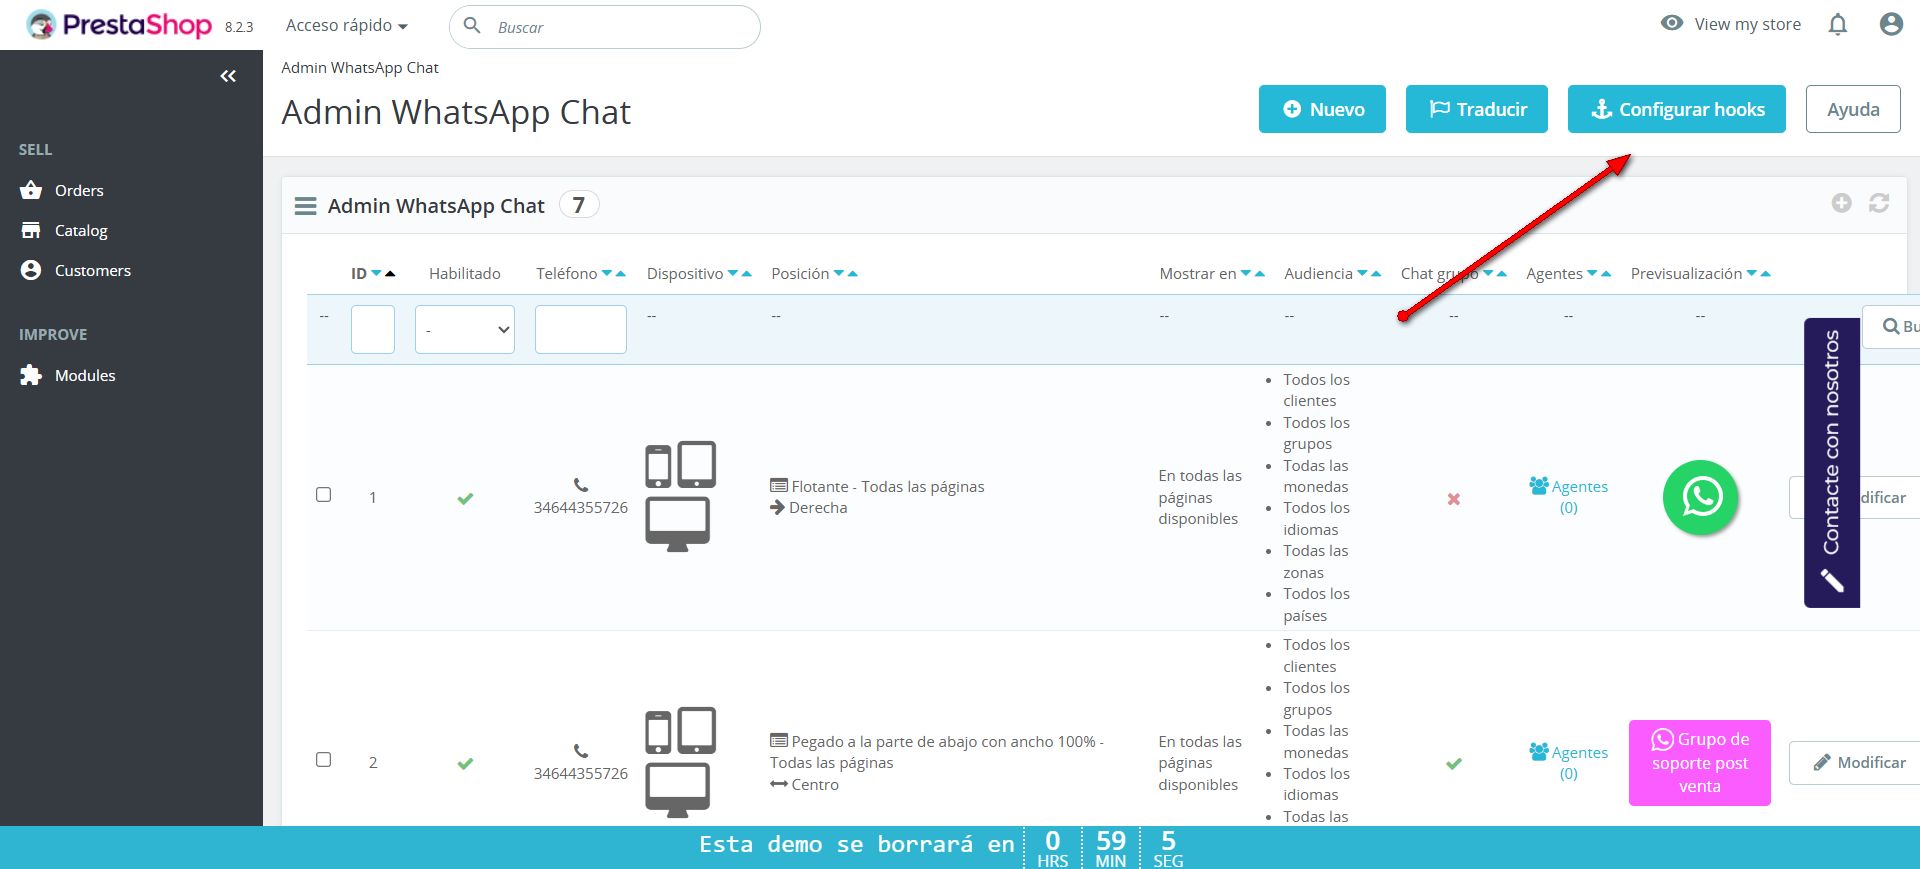
Task: Open Modules in the sidebar
Action: 85,375
